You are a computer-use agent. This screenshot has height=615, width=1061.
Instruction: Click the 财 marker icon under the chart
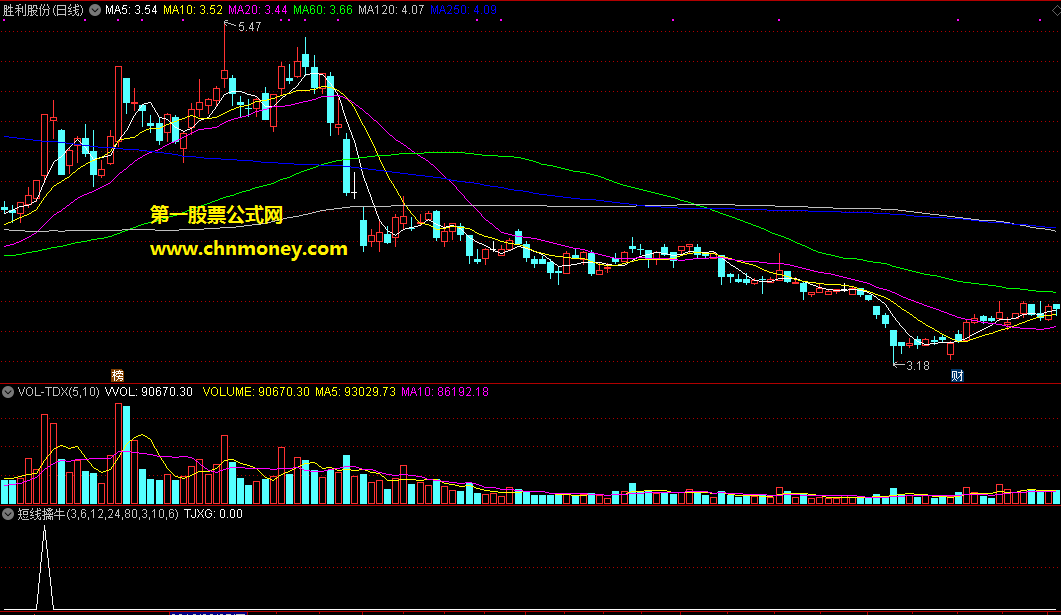click(957, 375)
